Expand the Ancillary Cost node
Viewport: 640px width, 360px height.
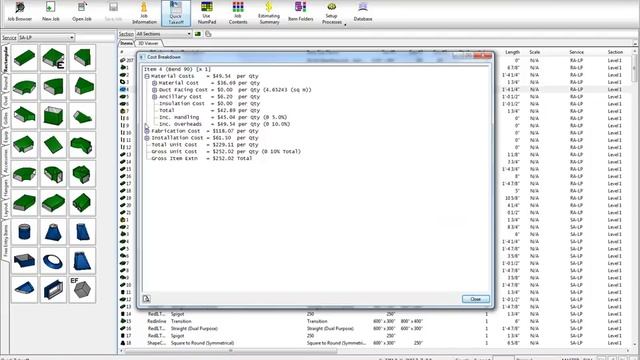(155, 97)
